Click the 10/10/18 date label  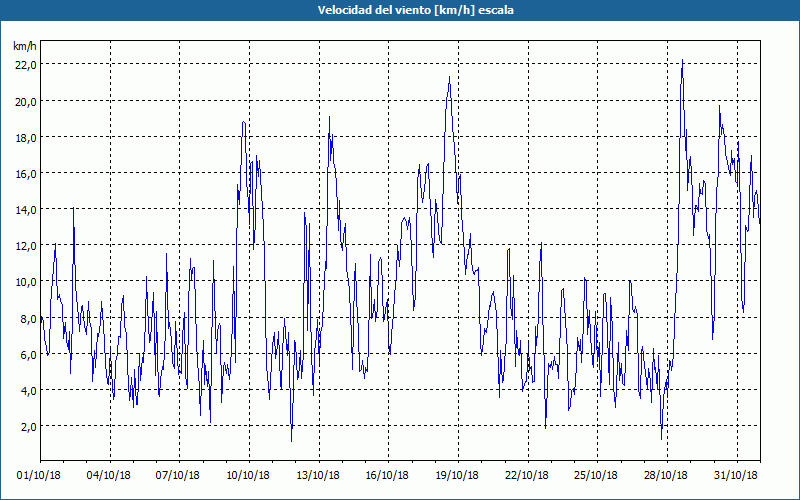pyautogui.click(x=247, y=475)
